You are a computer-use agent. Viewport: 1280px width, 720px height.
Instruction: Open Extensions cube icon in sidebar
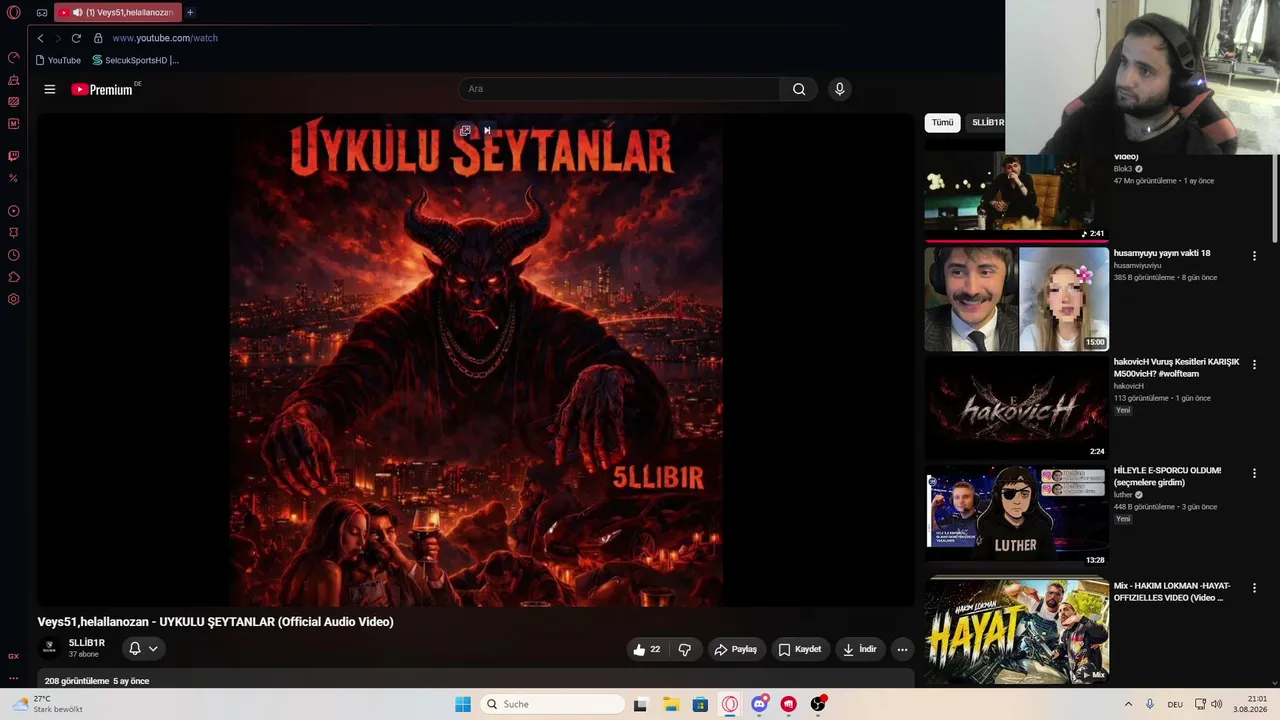coord(14,277)
